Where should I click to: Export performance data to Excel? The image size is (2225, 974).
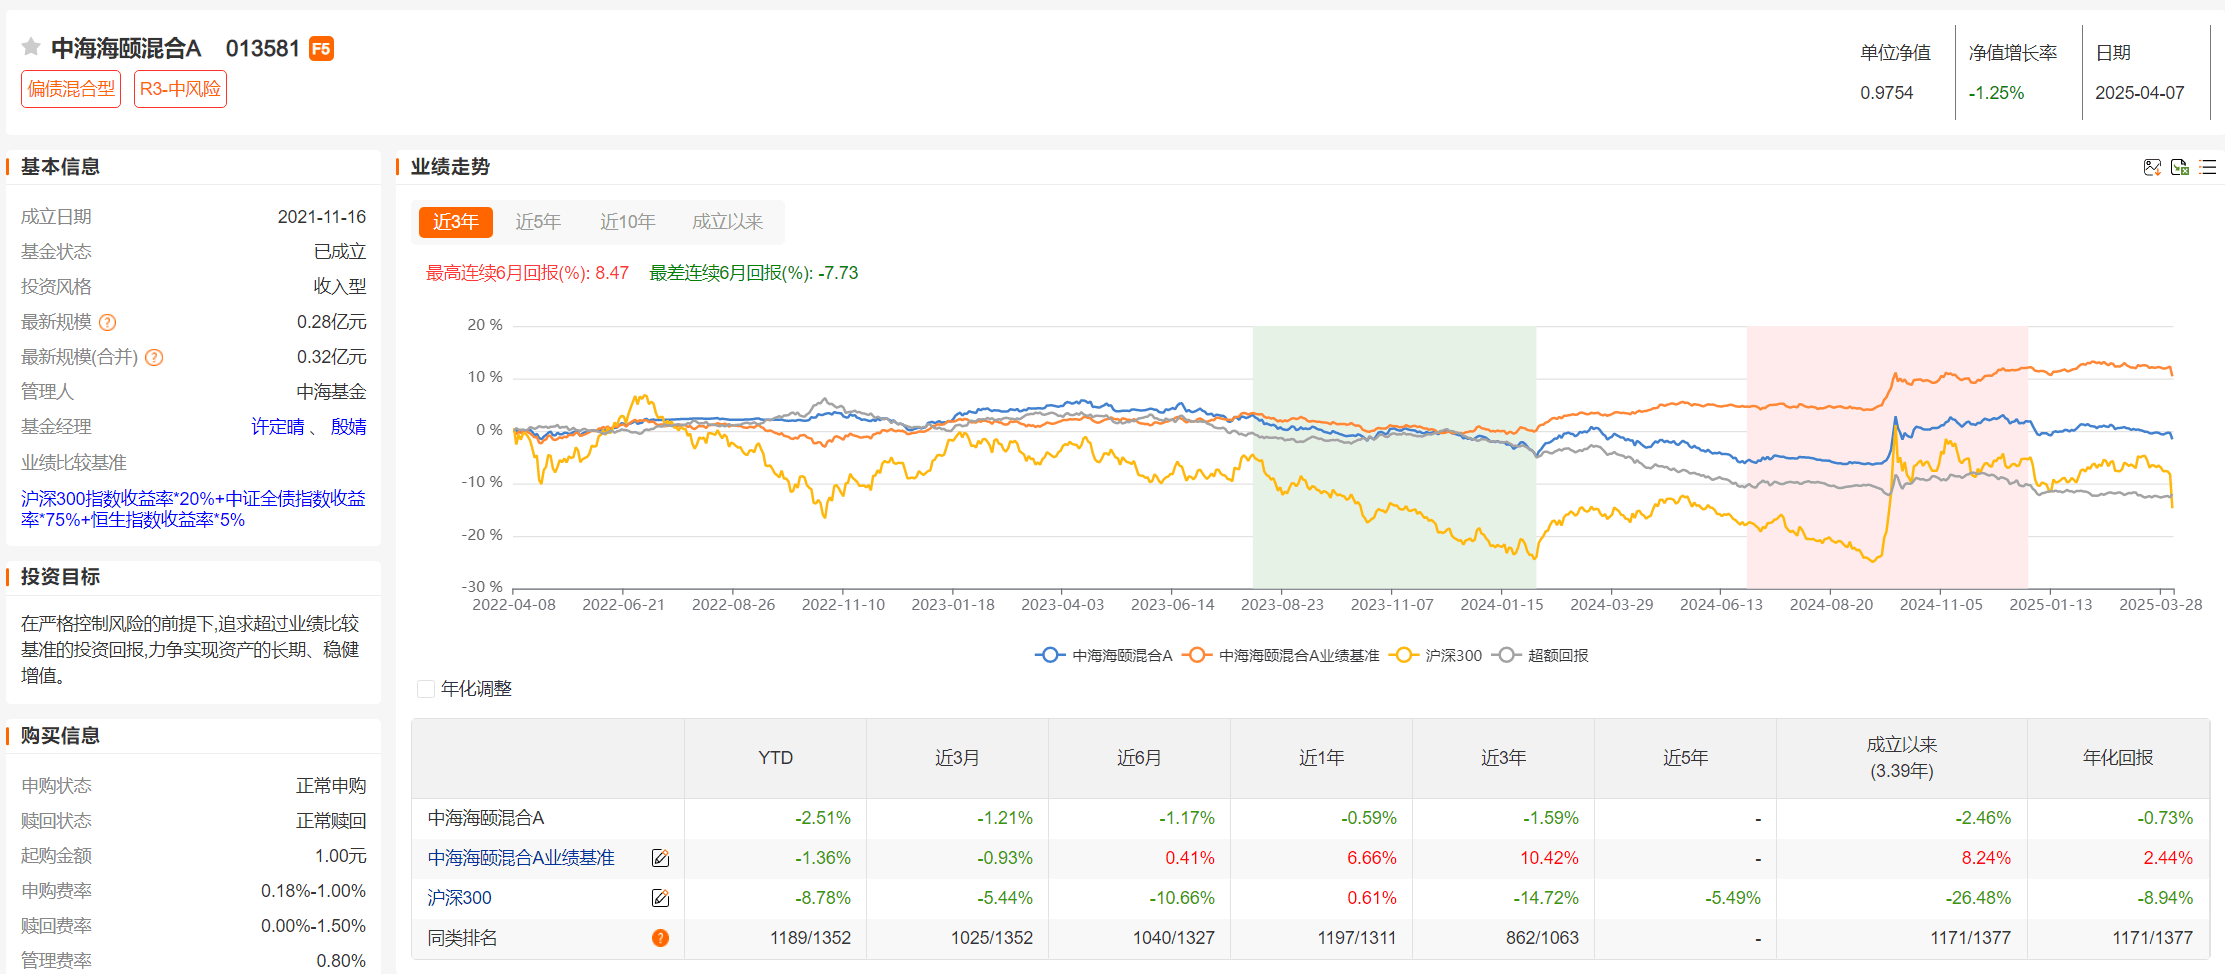point(2180,167)
